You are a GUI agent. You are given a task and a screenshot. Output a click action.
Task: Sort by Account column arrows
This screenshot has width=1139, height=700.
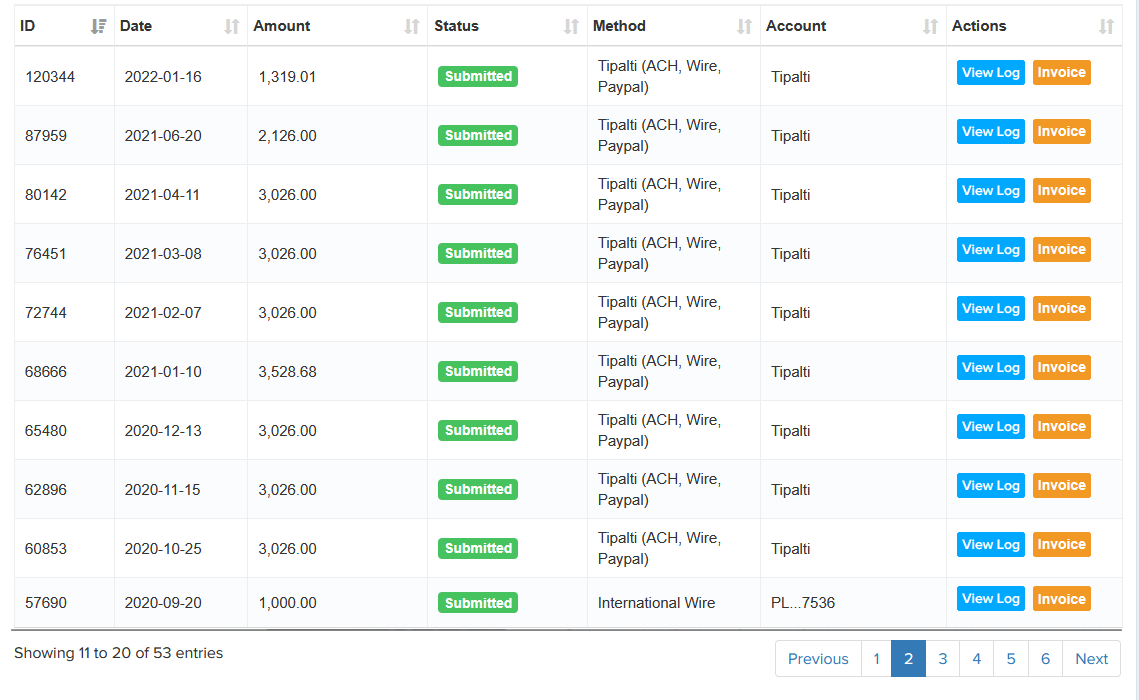pos(930,27)
